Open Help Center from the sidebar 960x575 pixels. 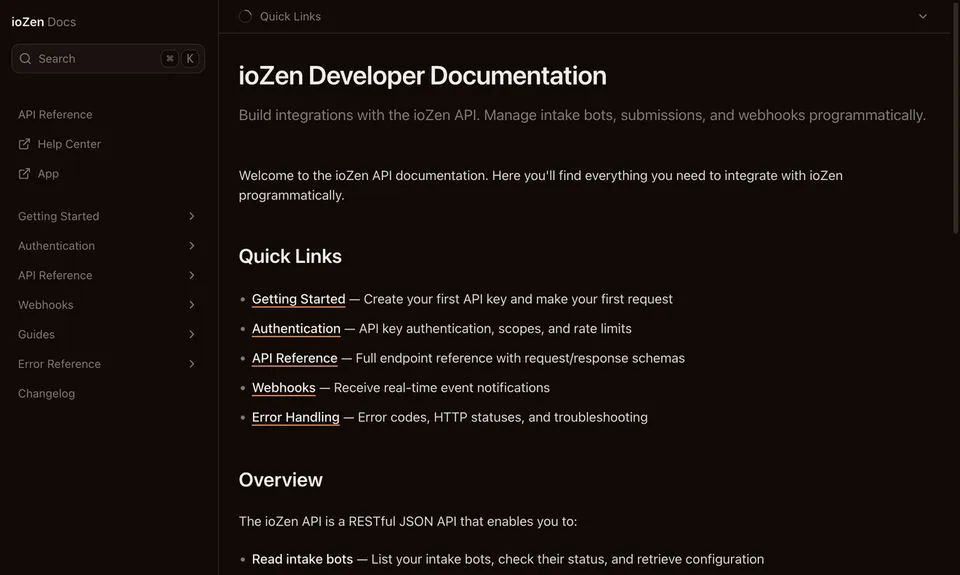coord(69,144)
